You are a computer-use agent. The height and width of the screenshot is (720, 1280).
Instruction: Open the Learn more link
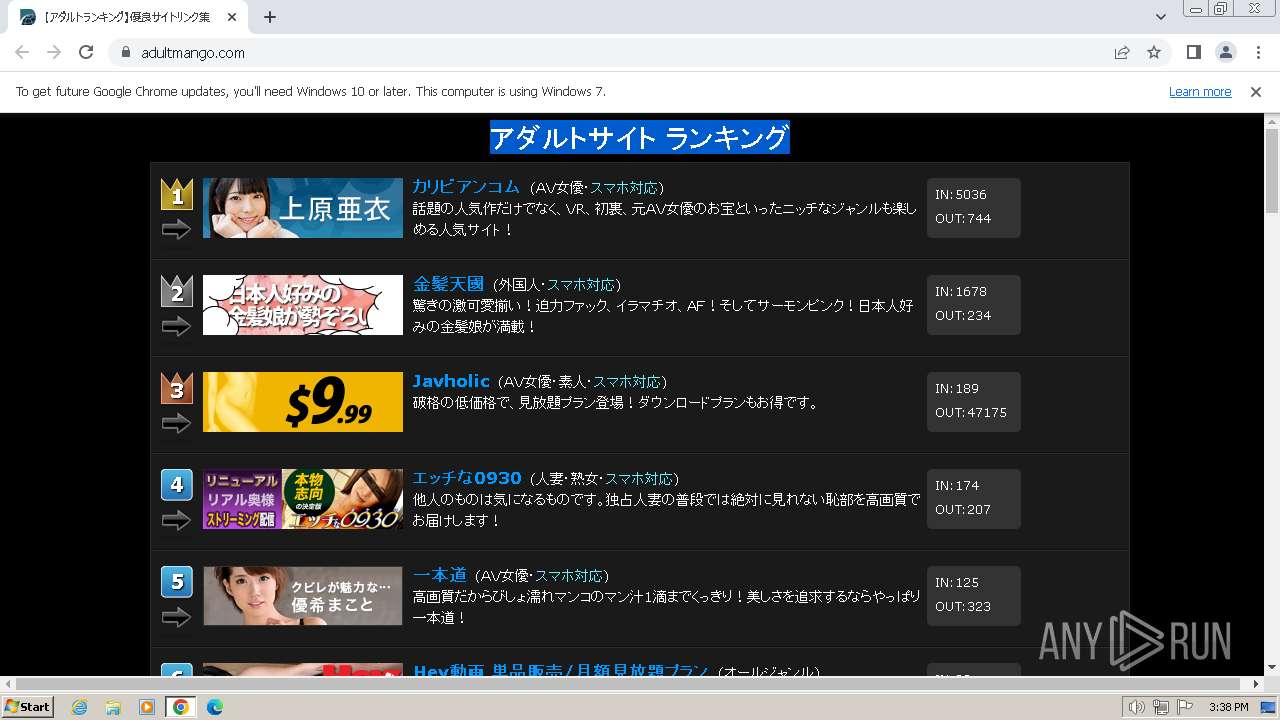click(1200, 91)
